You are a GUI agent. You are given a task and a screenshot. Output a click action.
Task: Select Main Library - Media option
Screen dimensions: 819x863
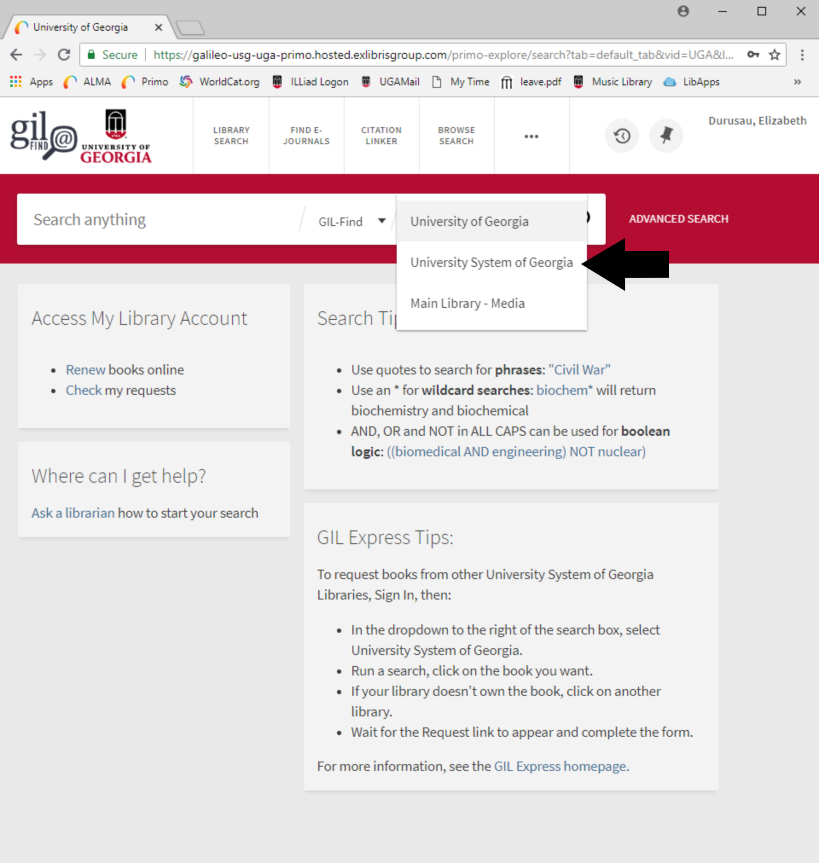click(467, 303)
